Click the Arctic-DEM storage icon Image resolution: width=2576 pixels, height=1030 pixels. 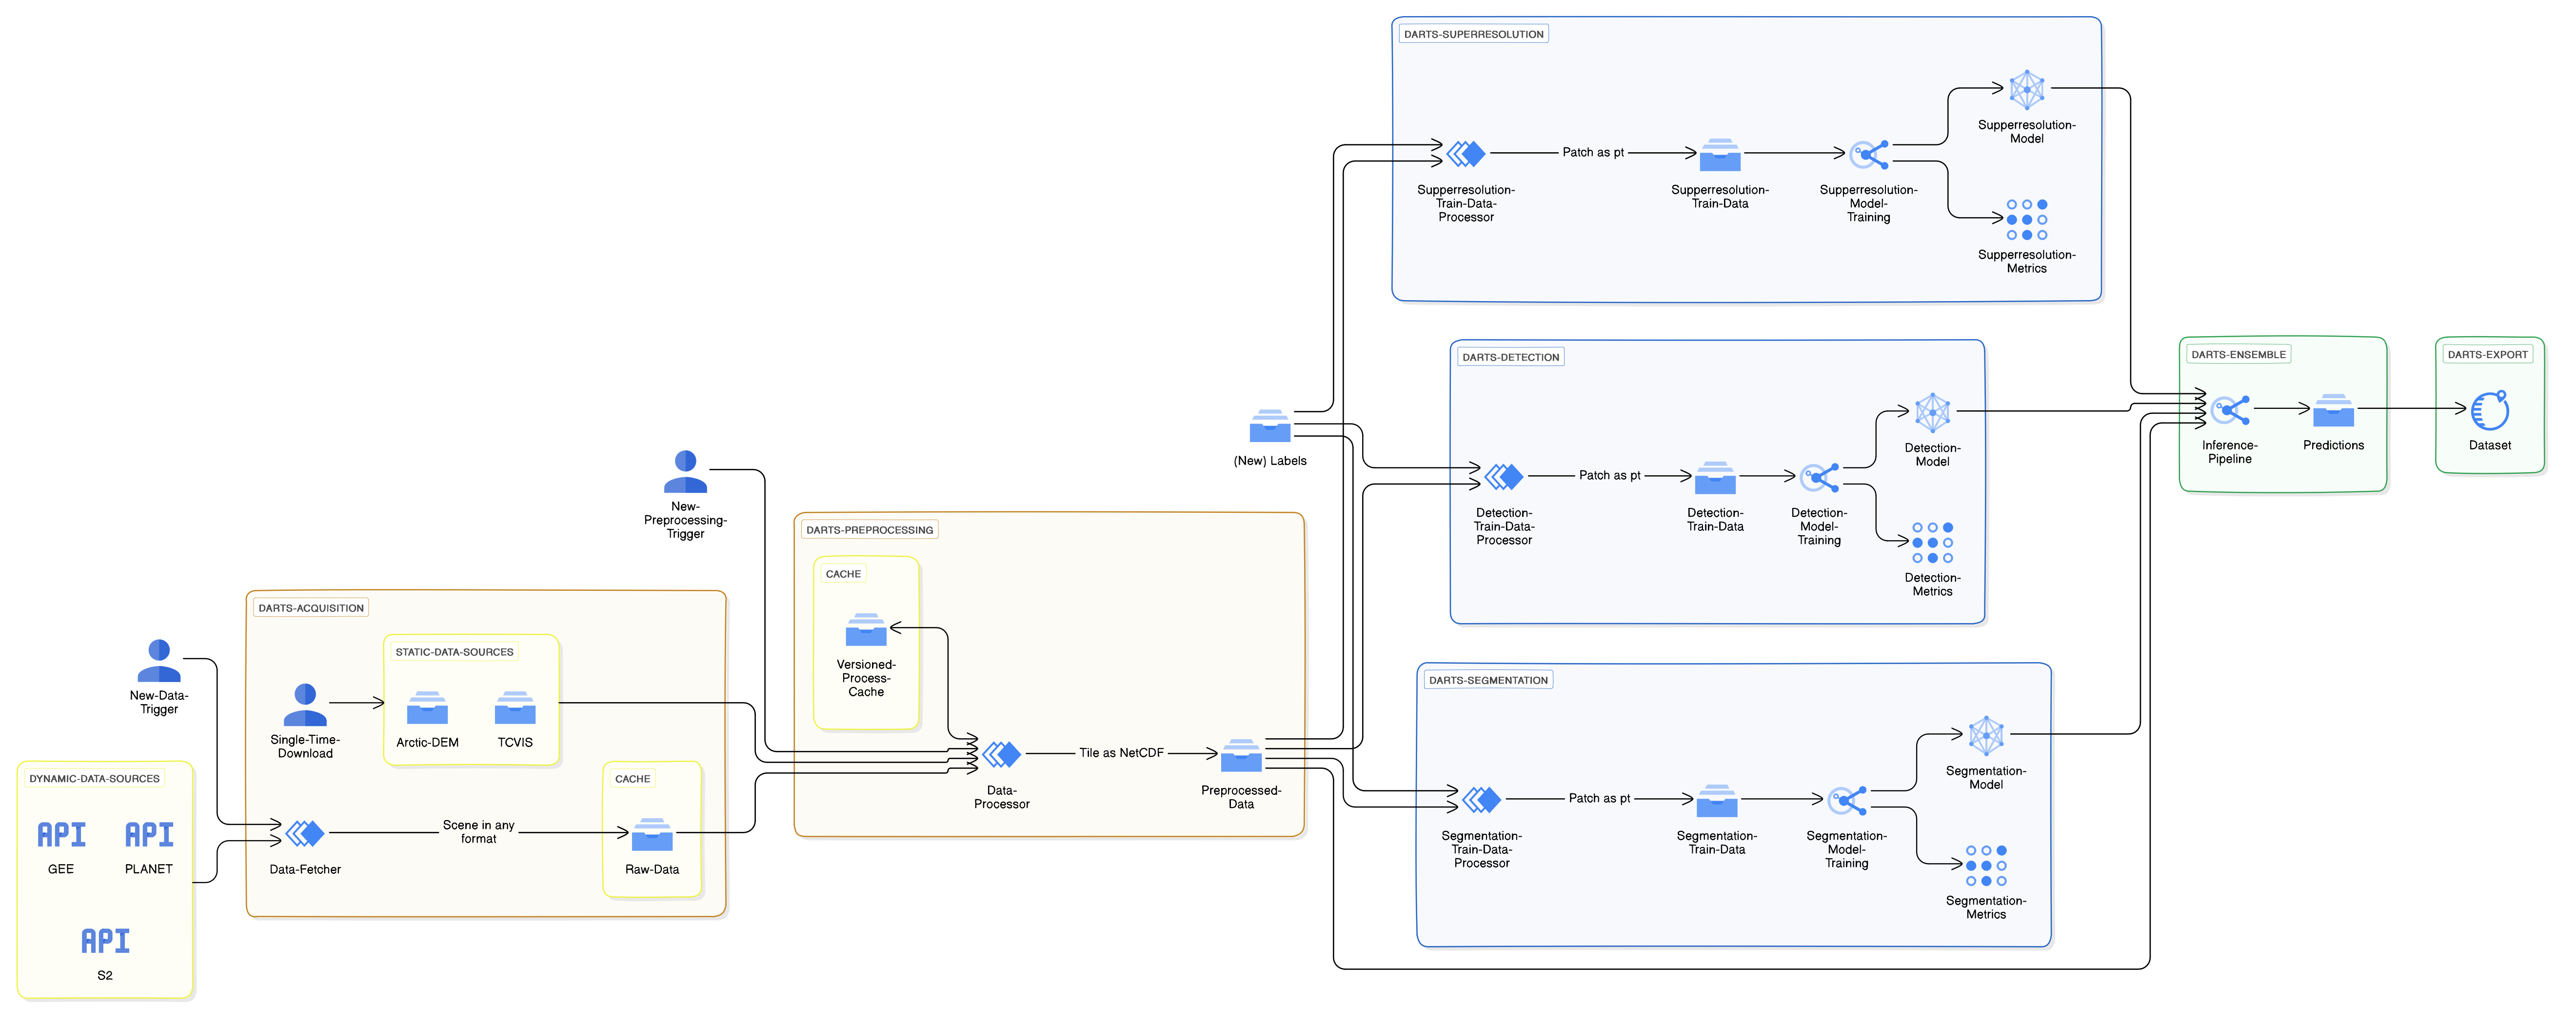(x=427, y=707)
